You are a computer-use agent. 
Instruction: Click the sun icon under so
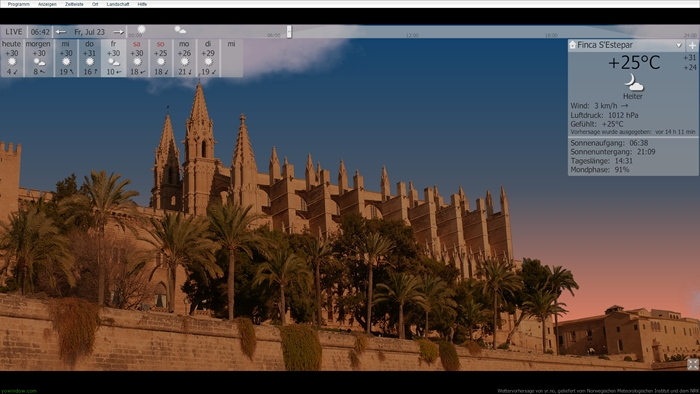(161, 62)
